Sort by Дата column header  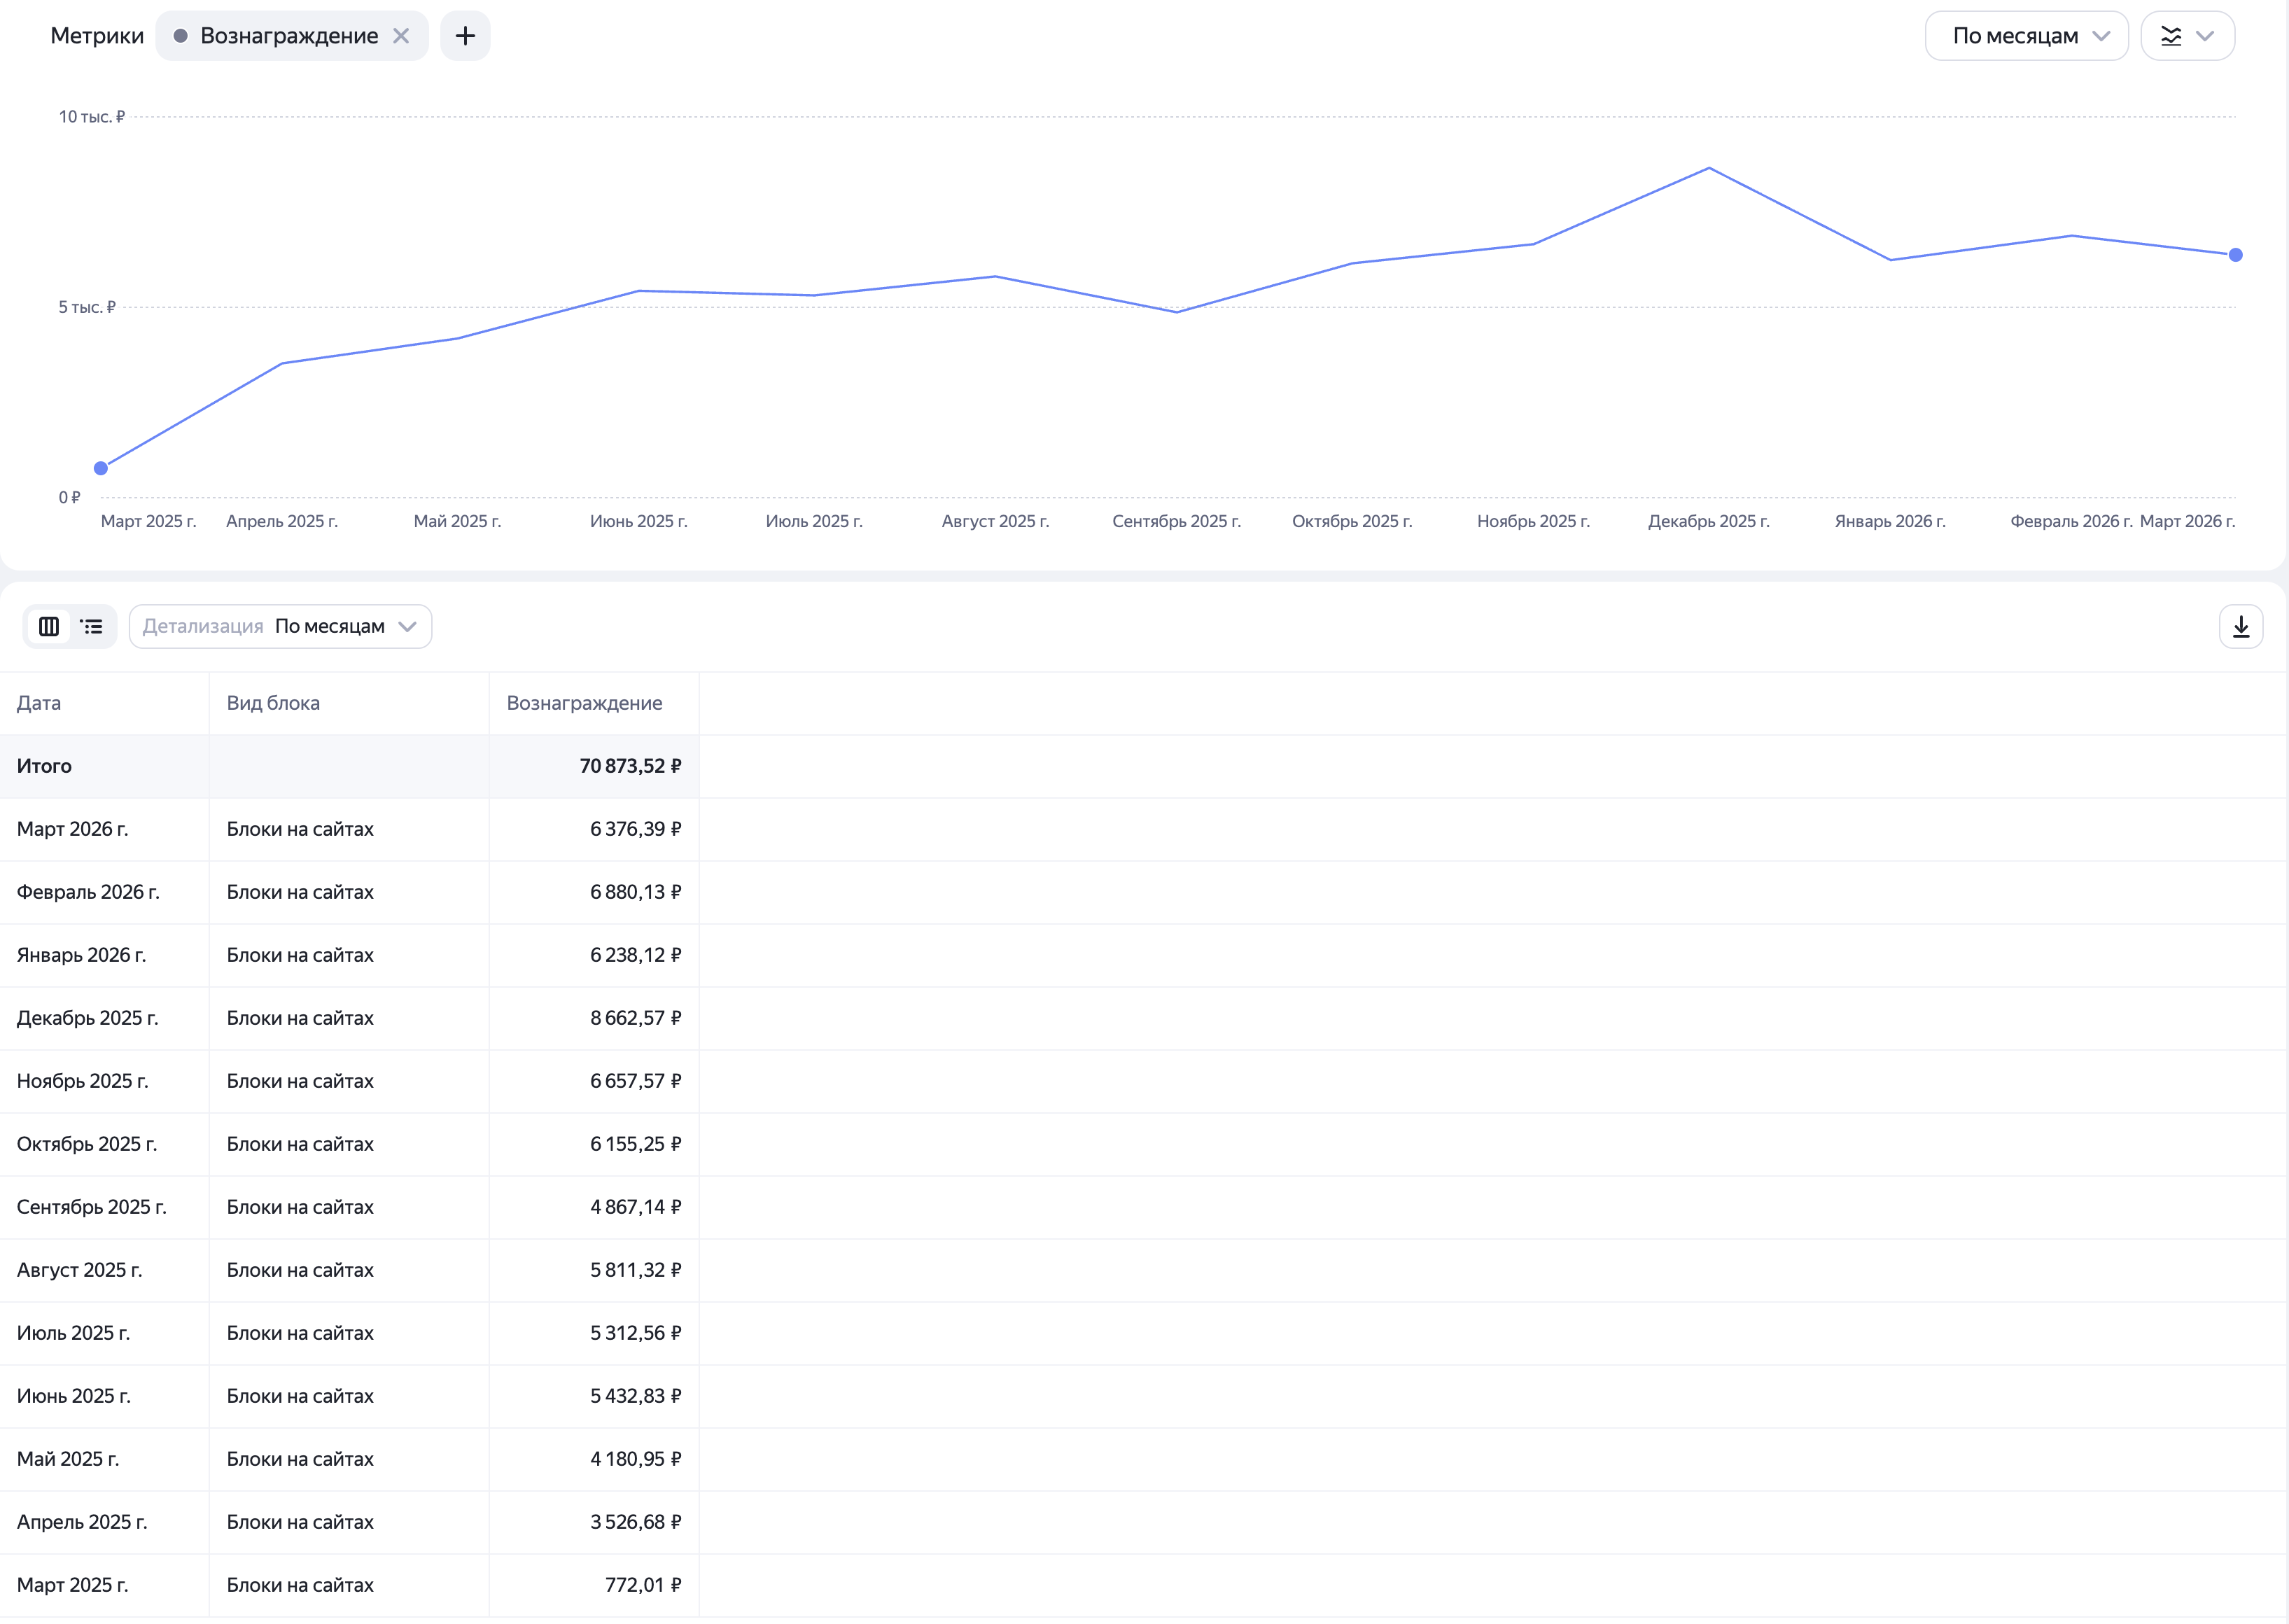[x=39, y=703]
